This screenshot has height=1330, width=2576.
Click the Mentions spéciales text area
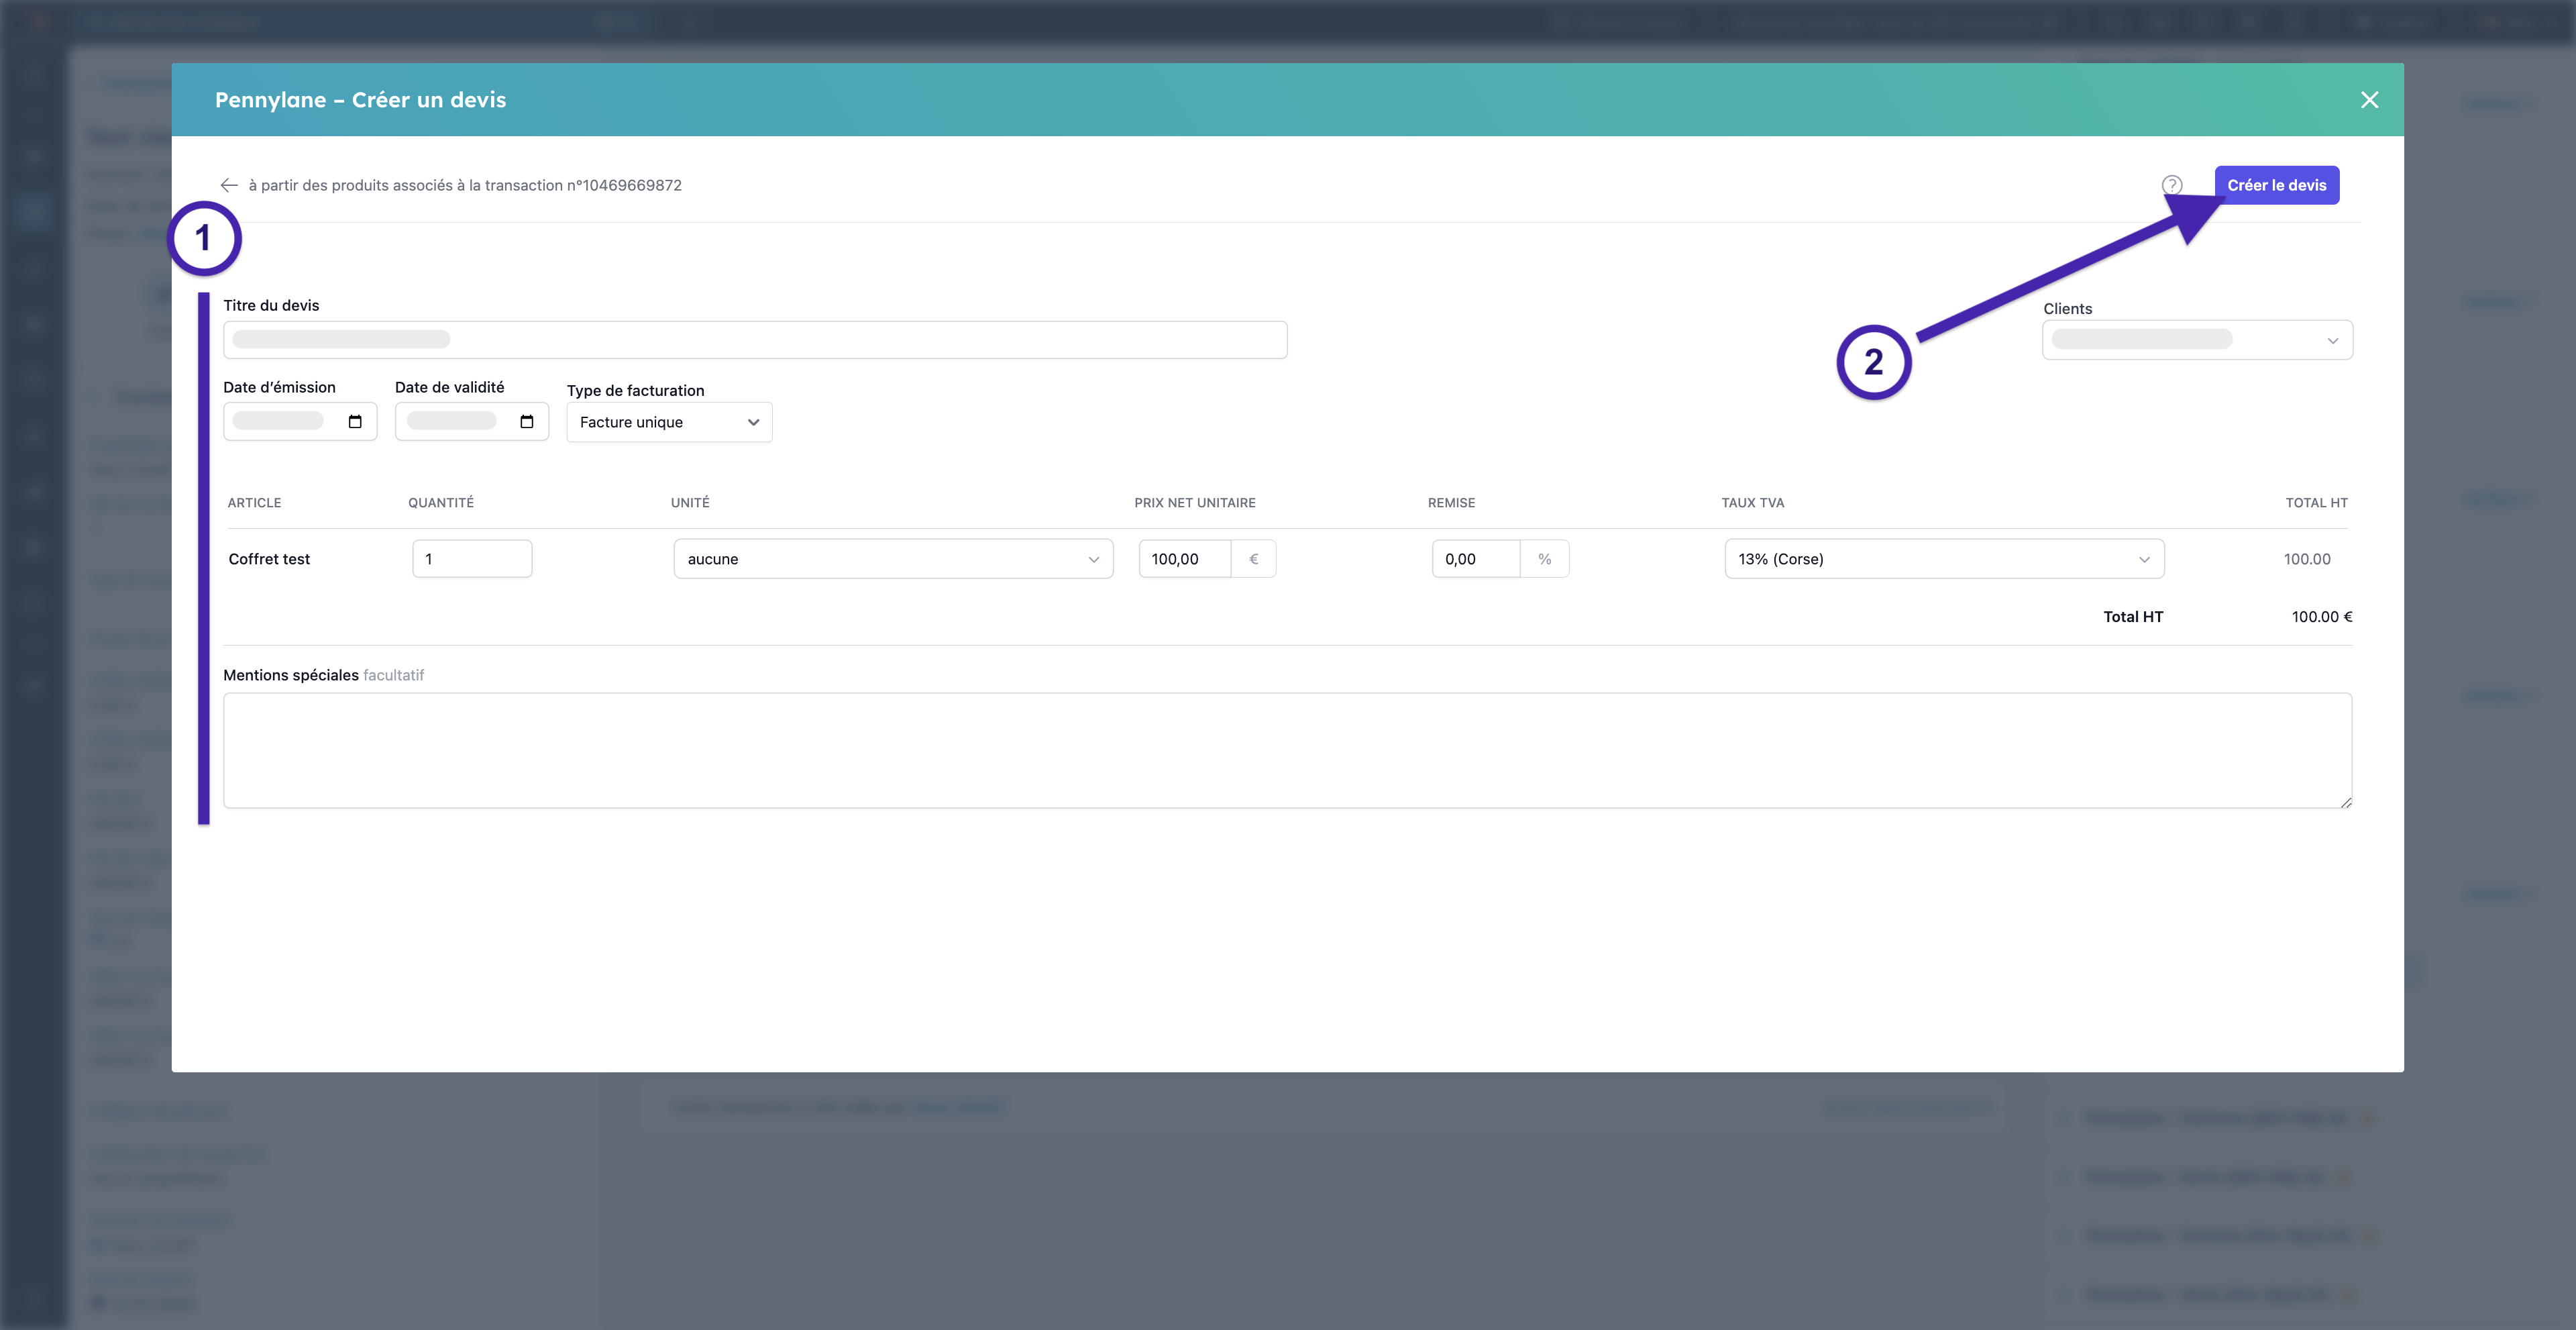point(1287,750)
